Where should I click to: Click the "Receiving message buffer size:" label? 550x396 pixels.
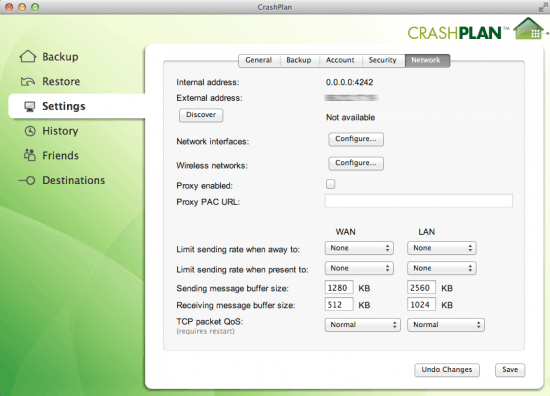[236, 305]
